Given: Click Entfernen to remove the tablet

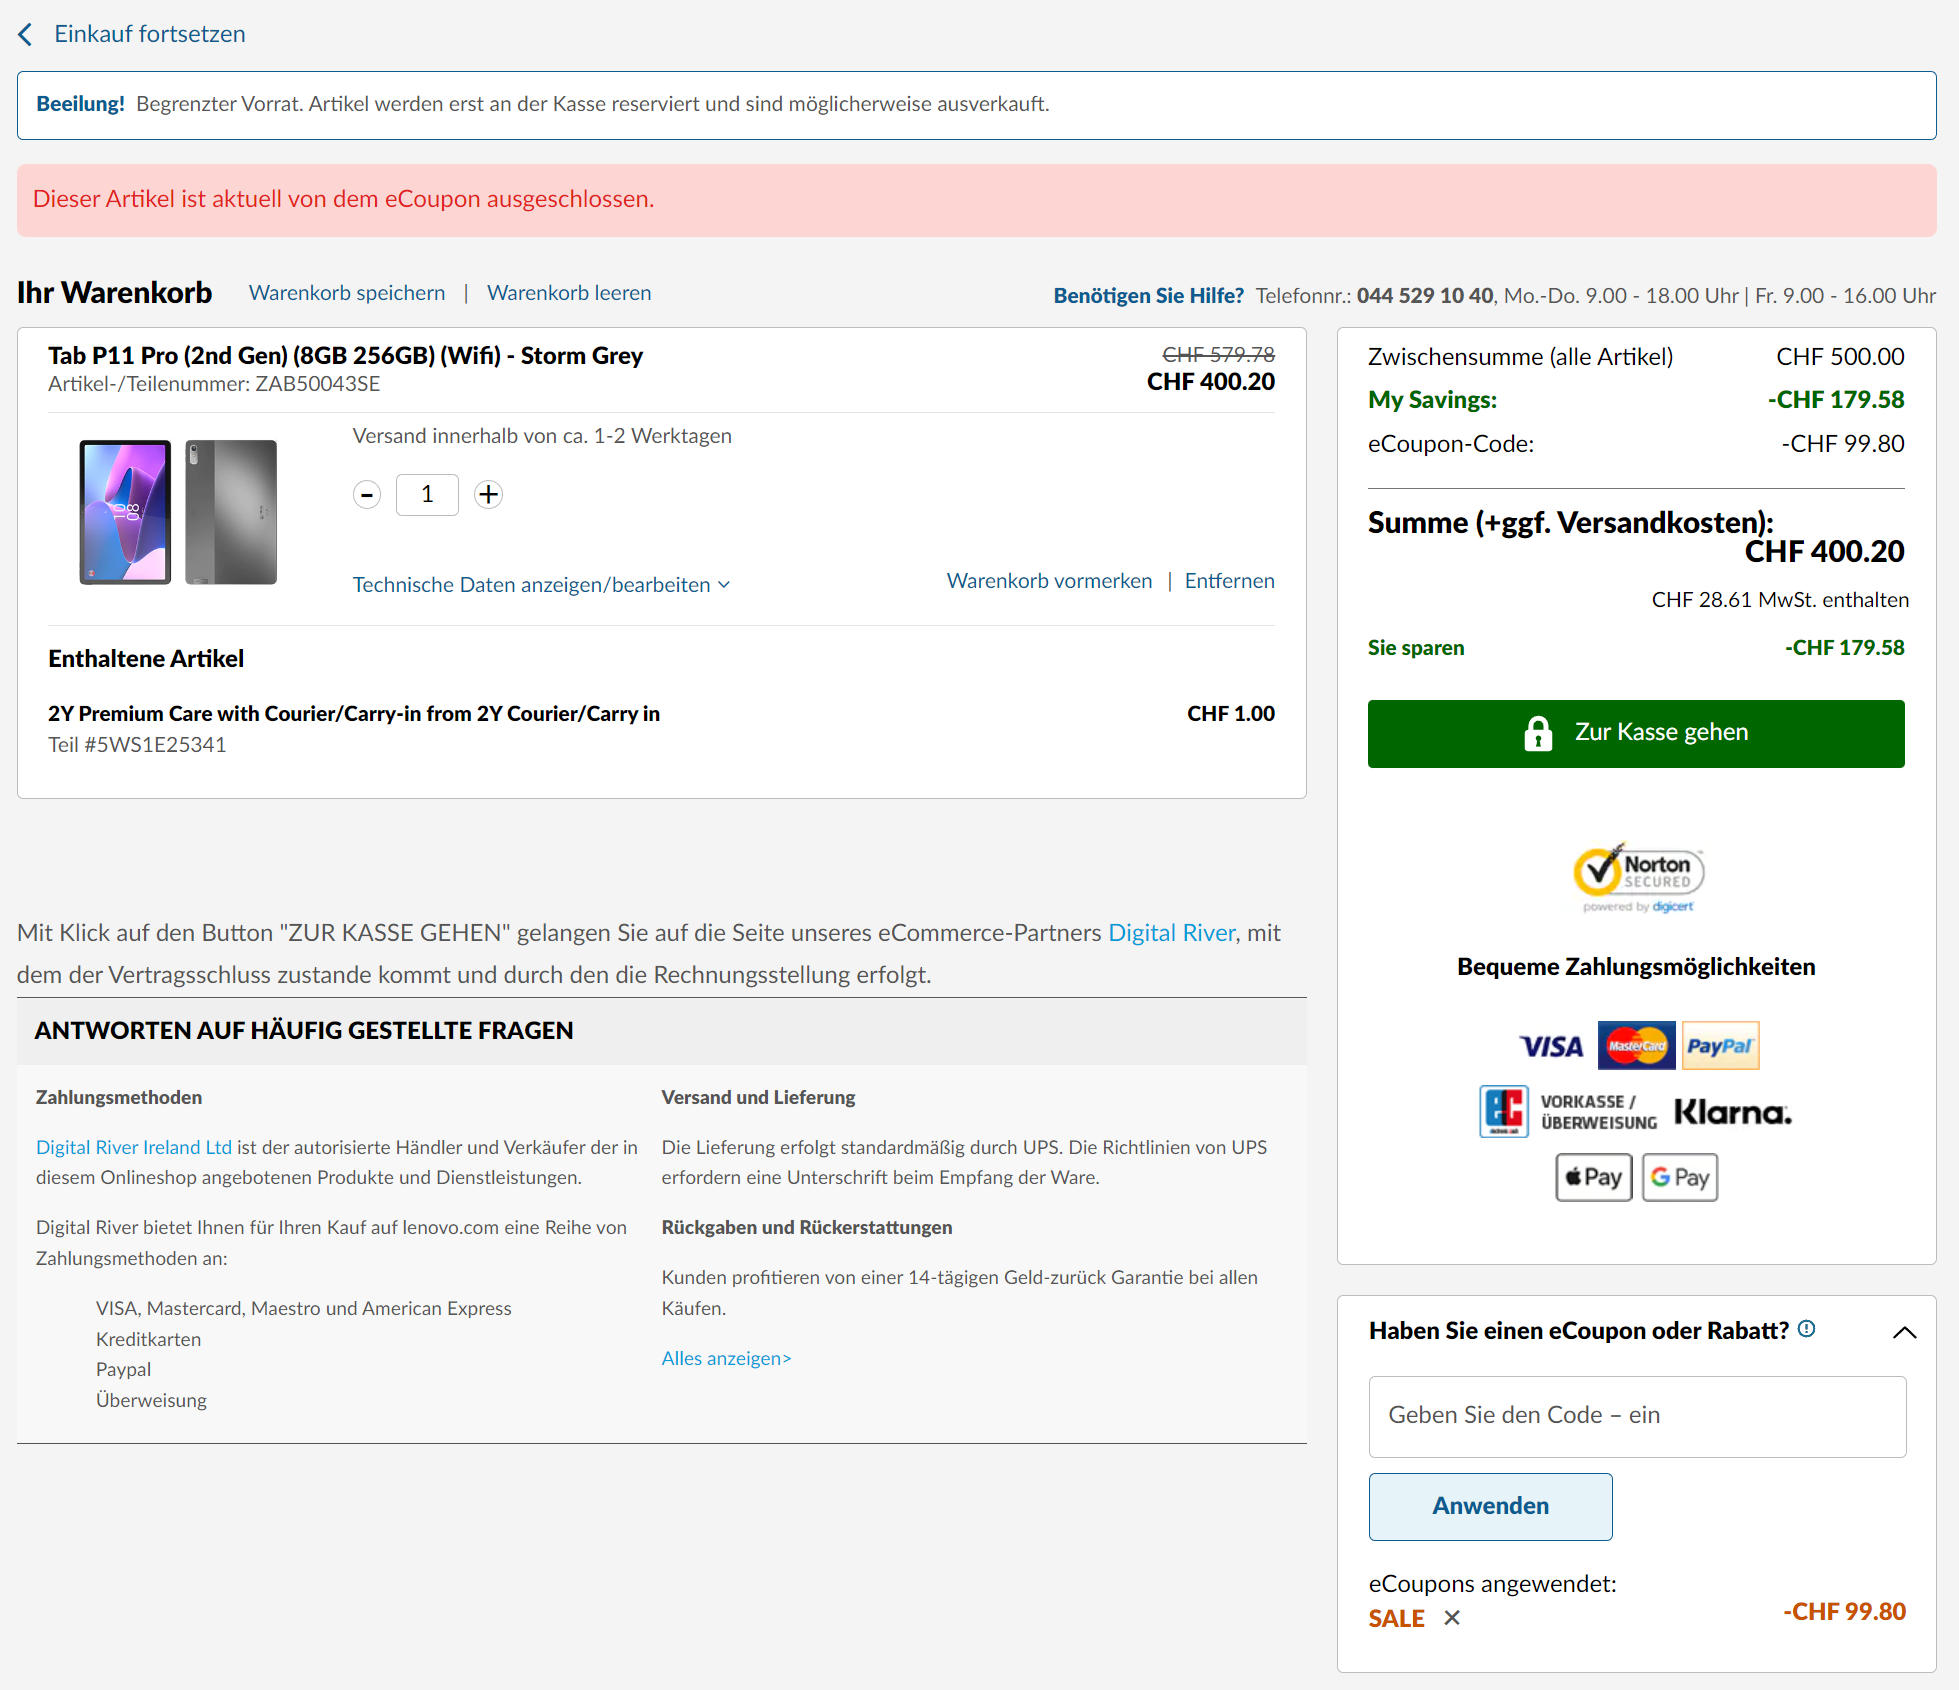Looking at the screenshot, I should point(1229,581).
